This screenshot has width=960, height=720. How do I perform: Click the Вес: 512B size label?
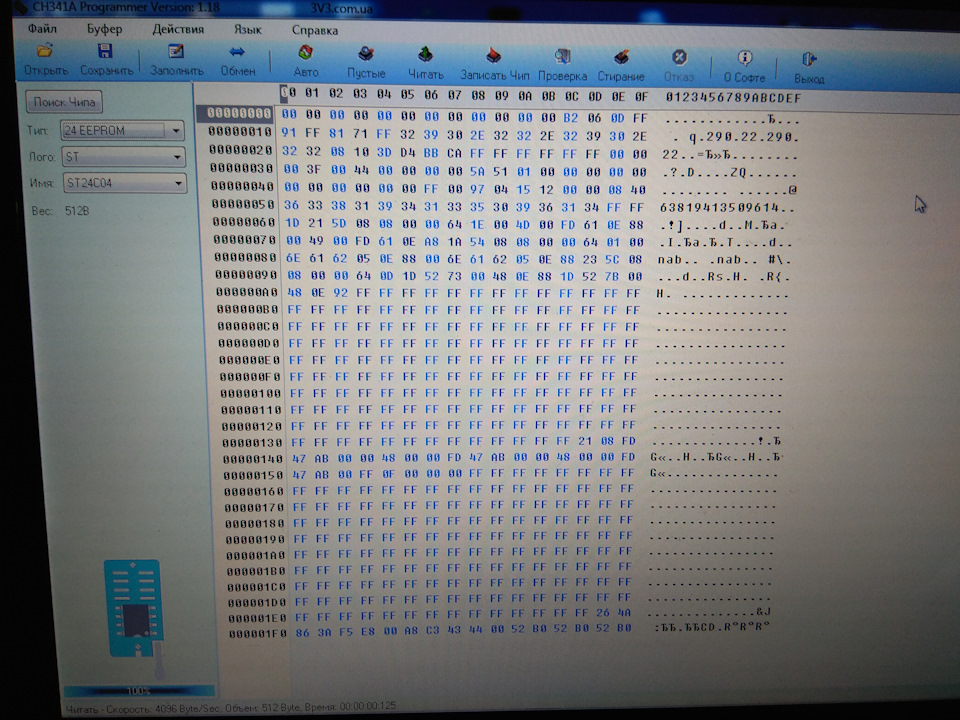click(60, 211)
